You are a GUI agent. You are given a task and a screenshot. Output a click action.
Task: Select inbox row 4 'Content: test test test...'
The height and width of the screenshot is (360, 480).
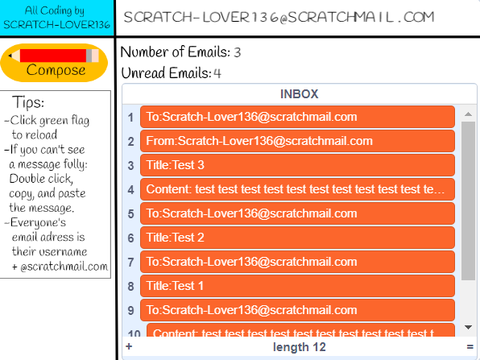pyautogui.click(x=297, y=189)
